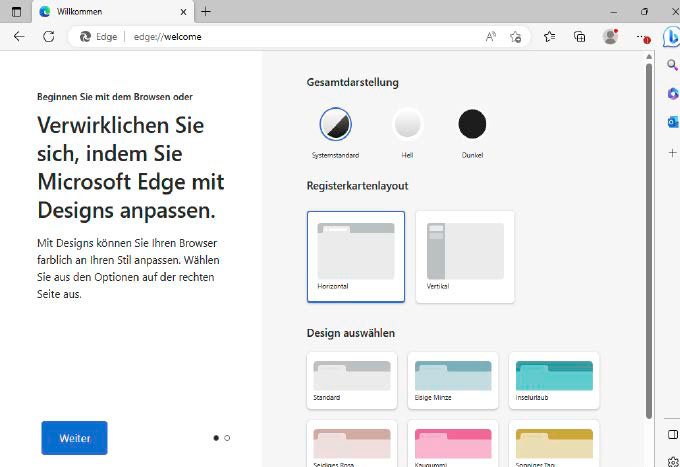Open Read aloud icon in address bar
Image resolution: width=680 pixels, height=467 pixels.
click(490, 37)
